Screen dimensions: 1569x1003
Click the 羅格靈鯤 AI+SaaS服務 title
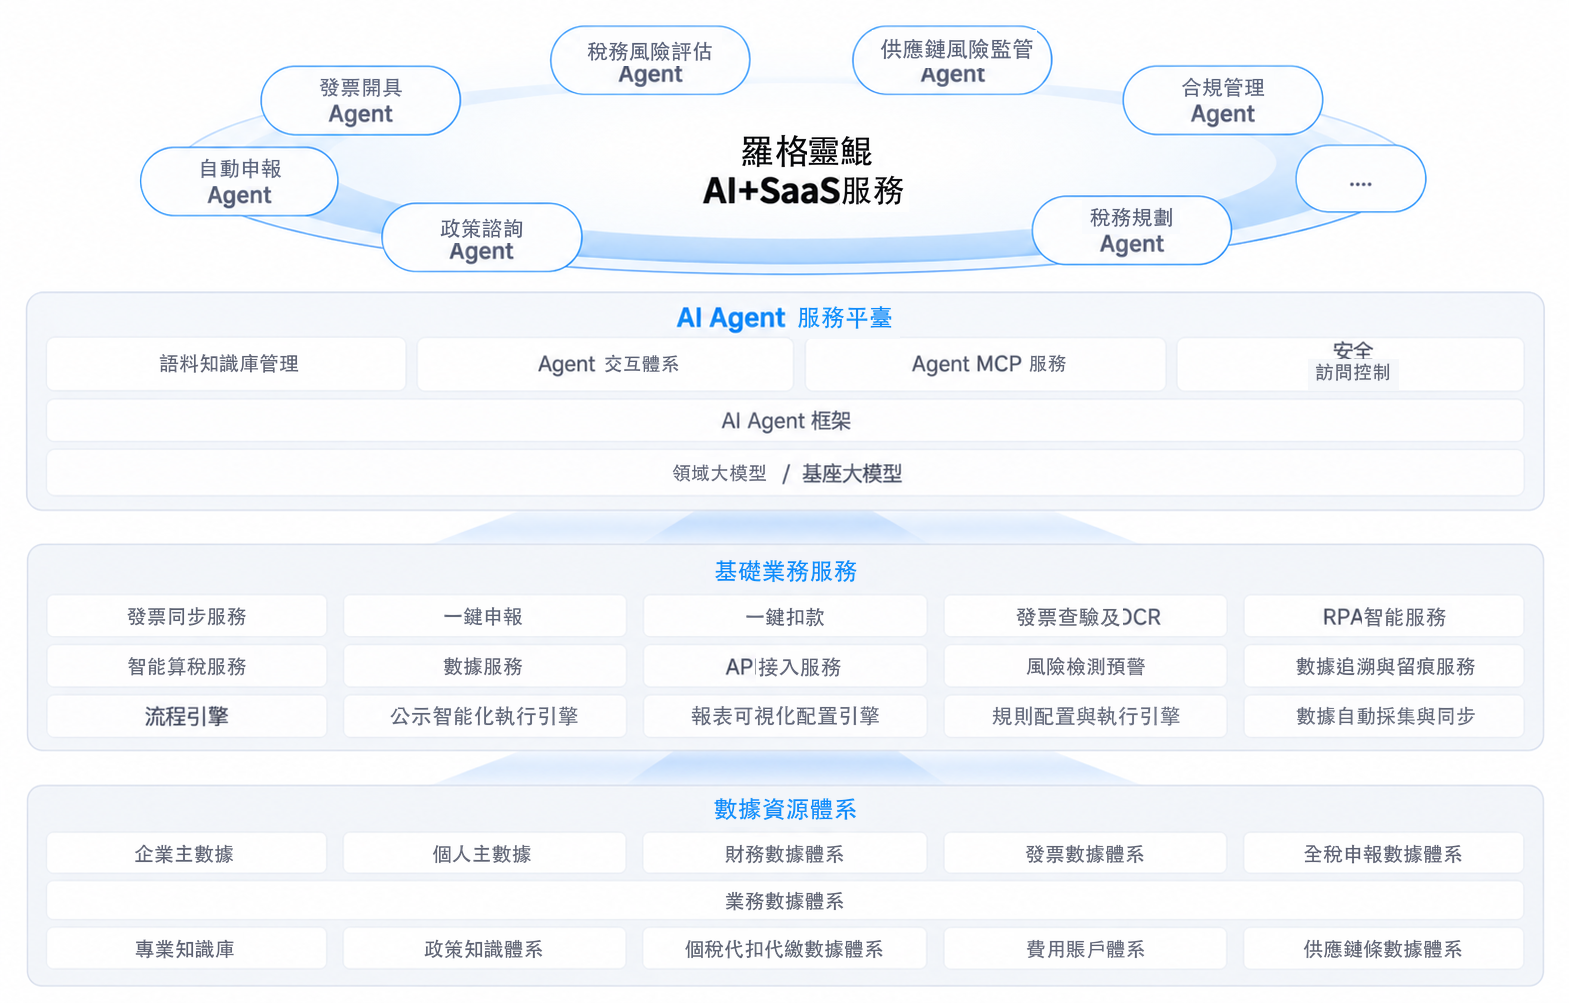tap(804, 170)
